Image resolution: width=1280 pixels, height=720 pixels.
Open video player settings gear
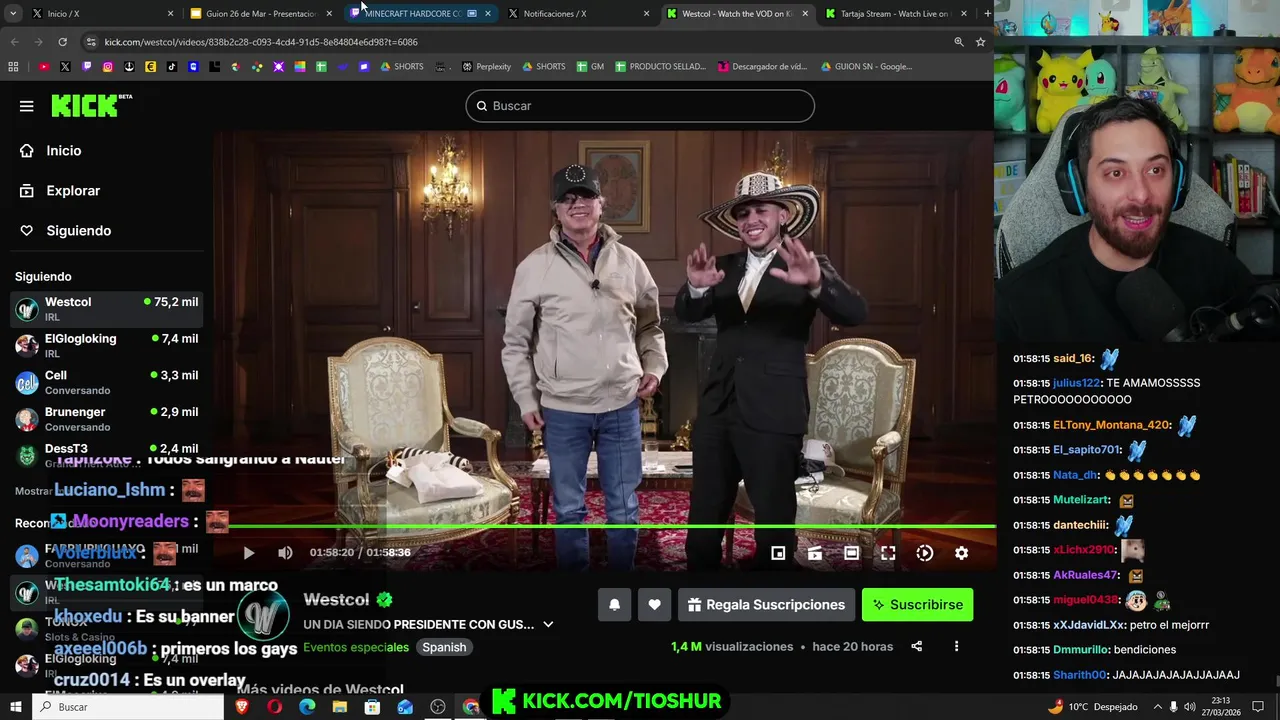(961, 553)
